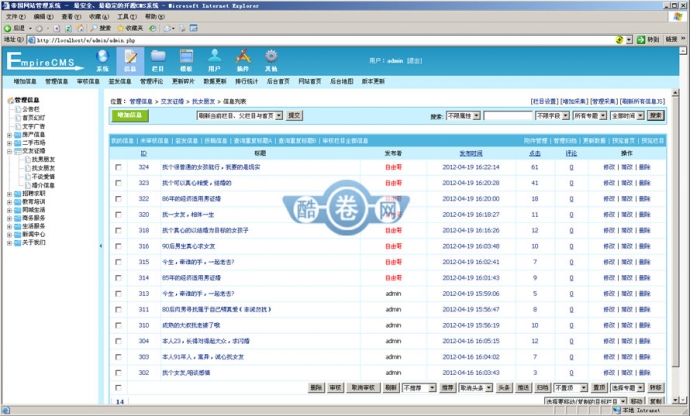Select 找女朋友 in the left tree
The image size is (690, 416).
pyautogui.click(x=43, y=168)
